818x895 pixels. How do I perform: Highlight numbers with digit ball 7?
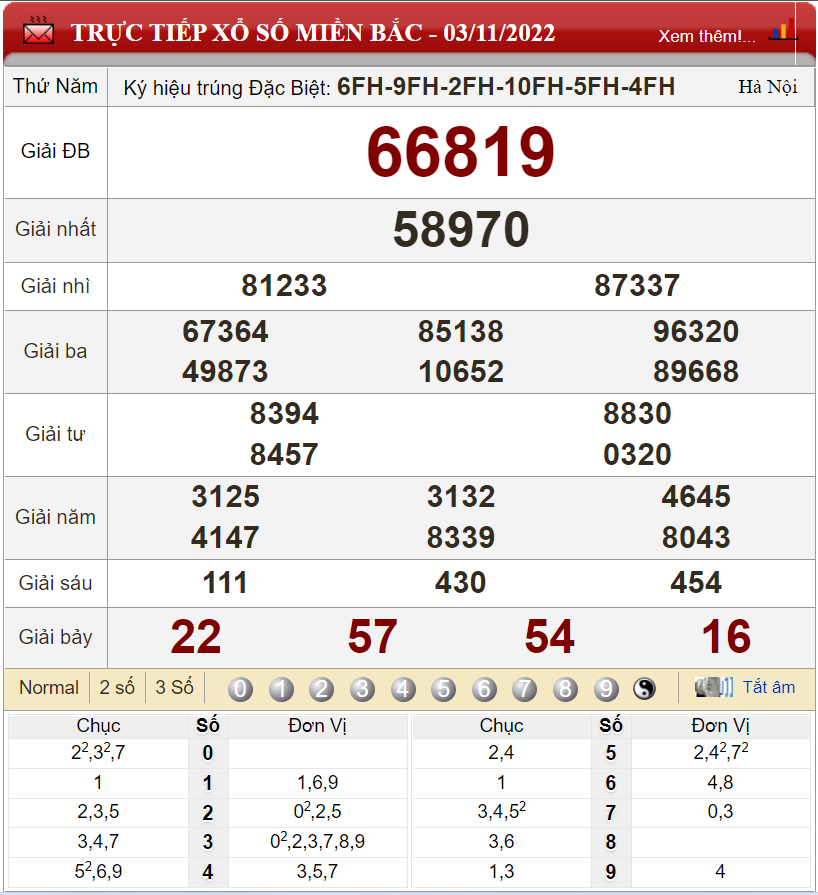coord(525,689)
